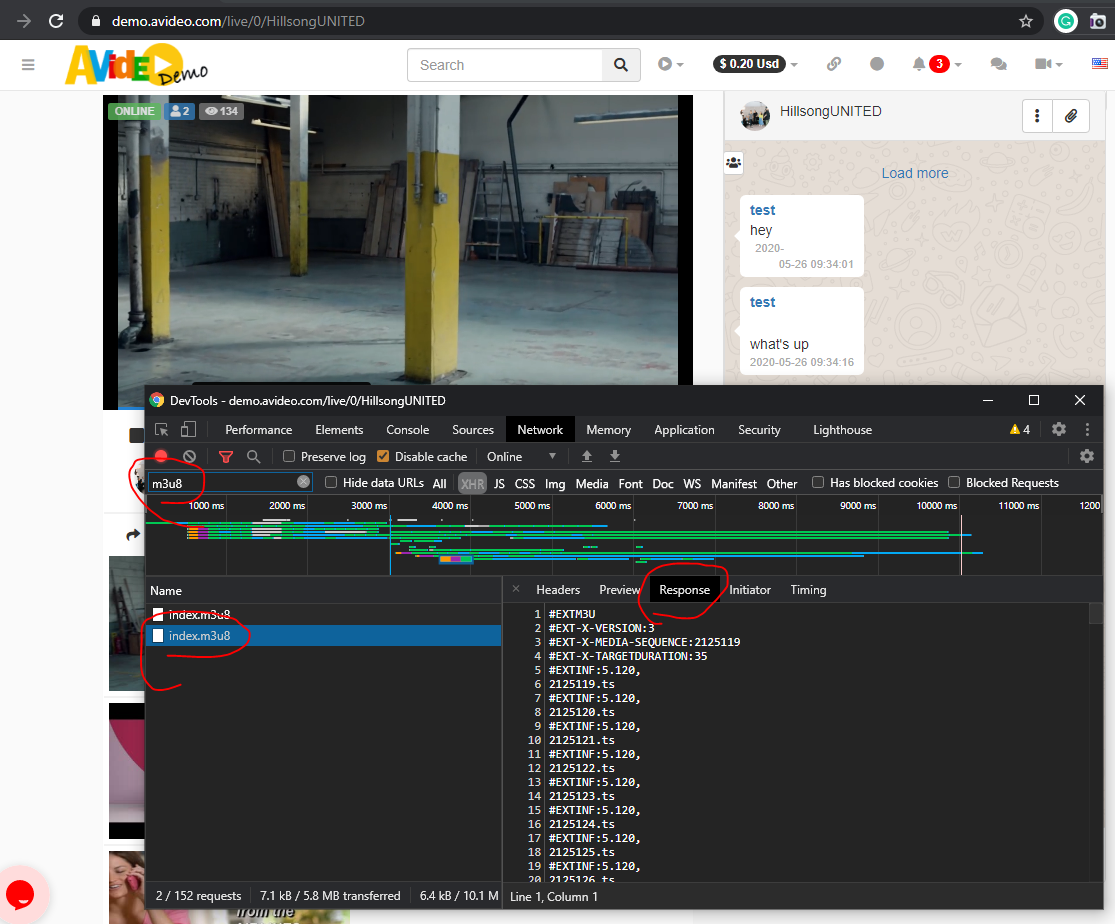Screen dimensions: 1115x924
Task: Open the US flag language selector
Action: pyautogui.click(x=1099, y=63)
